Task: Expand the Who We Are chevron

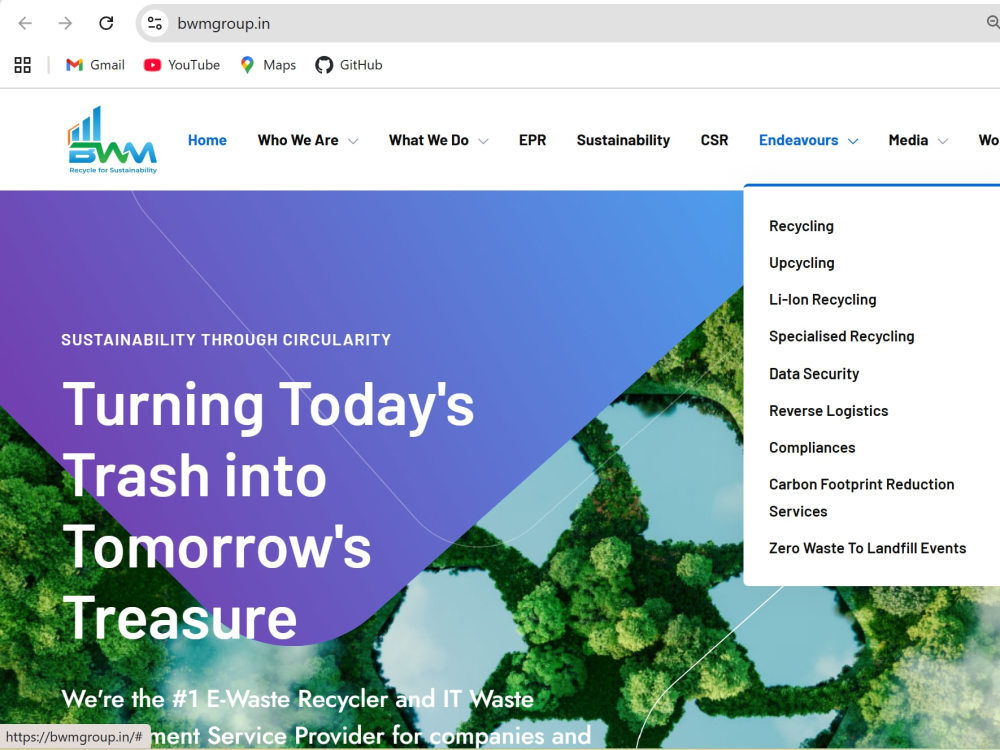Action: pyautogui.click(x=353, y=141)
